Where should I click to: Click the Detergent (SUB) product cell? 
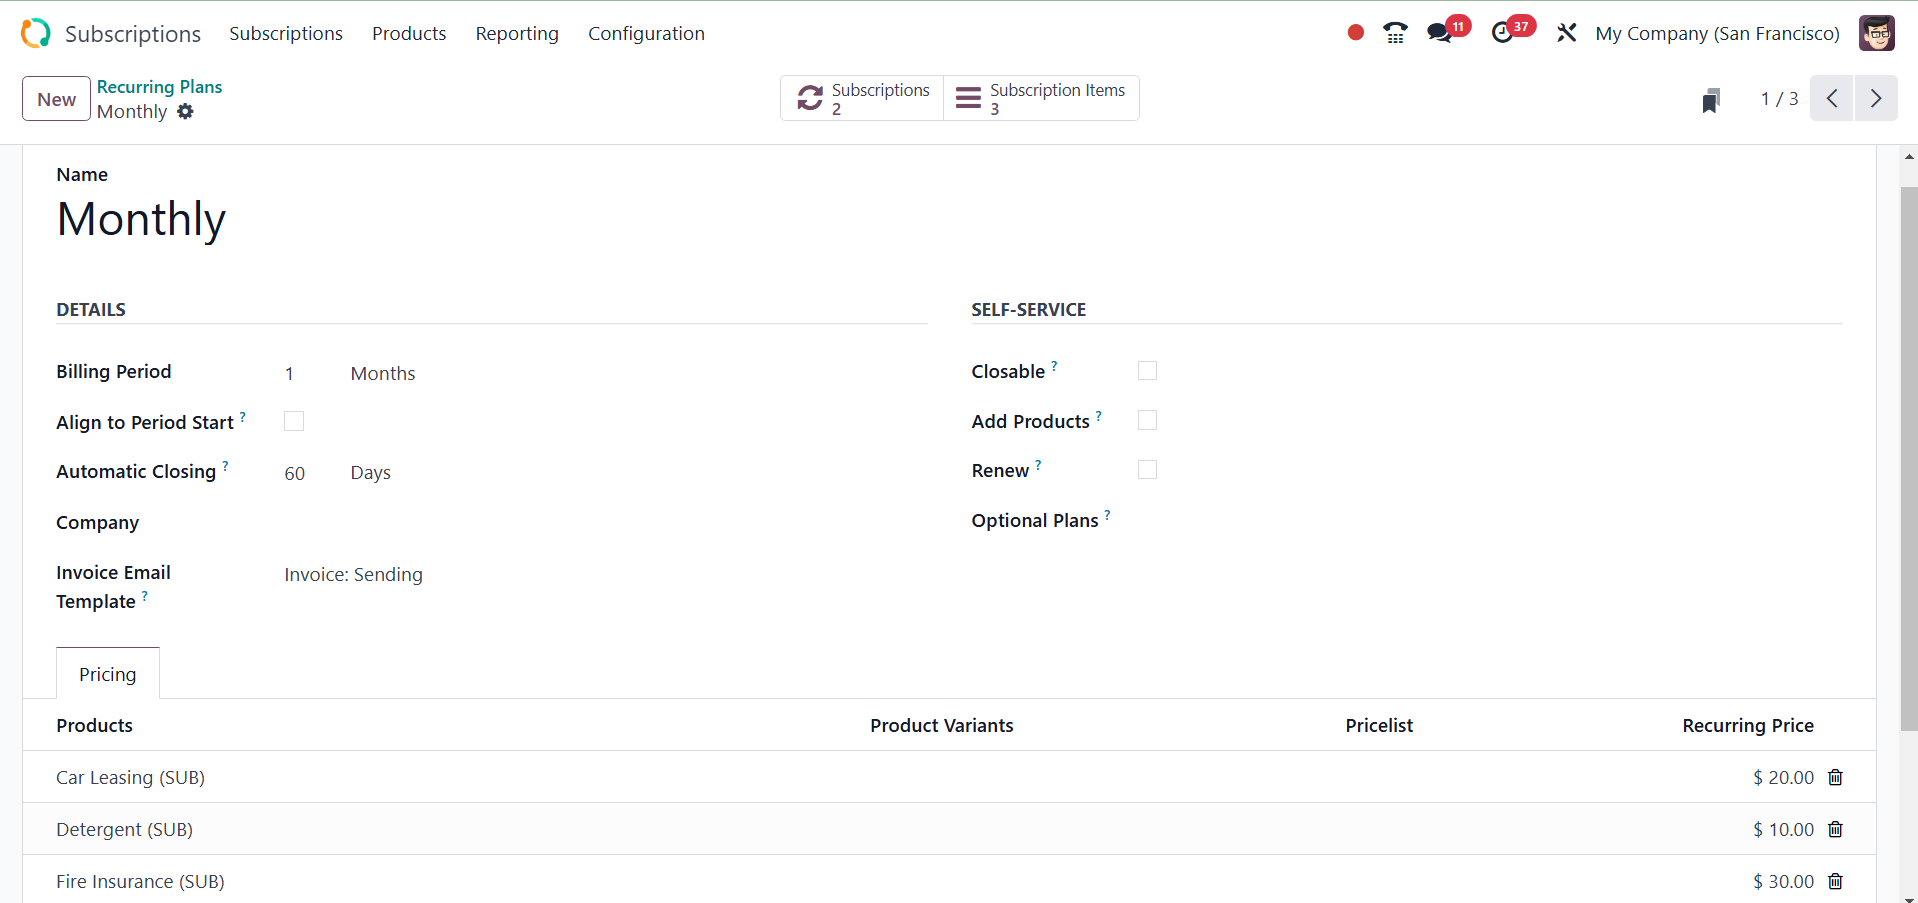point(124,829)
